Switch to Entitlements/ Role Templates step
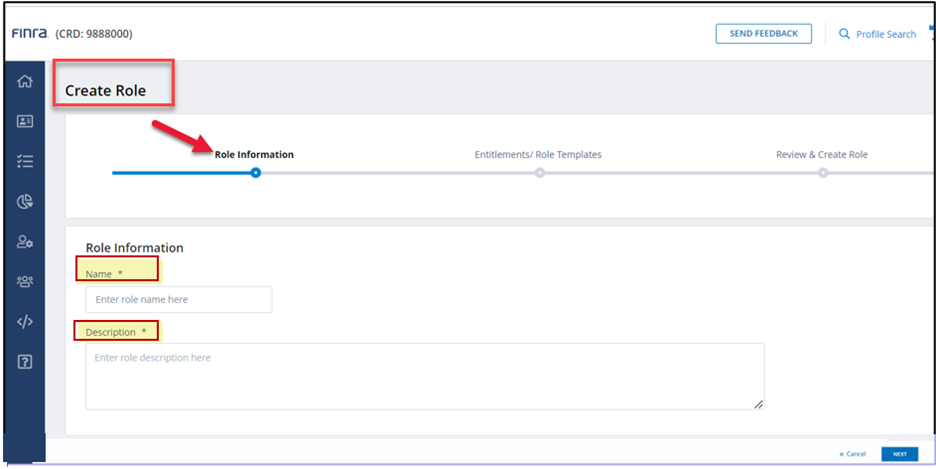 point(538,155)
